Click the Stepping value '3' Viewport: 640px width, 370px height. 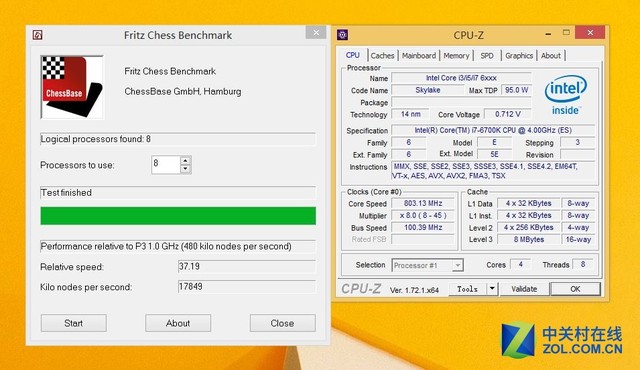[578, 142]
